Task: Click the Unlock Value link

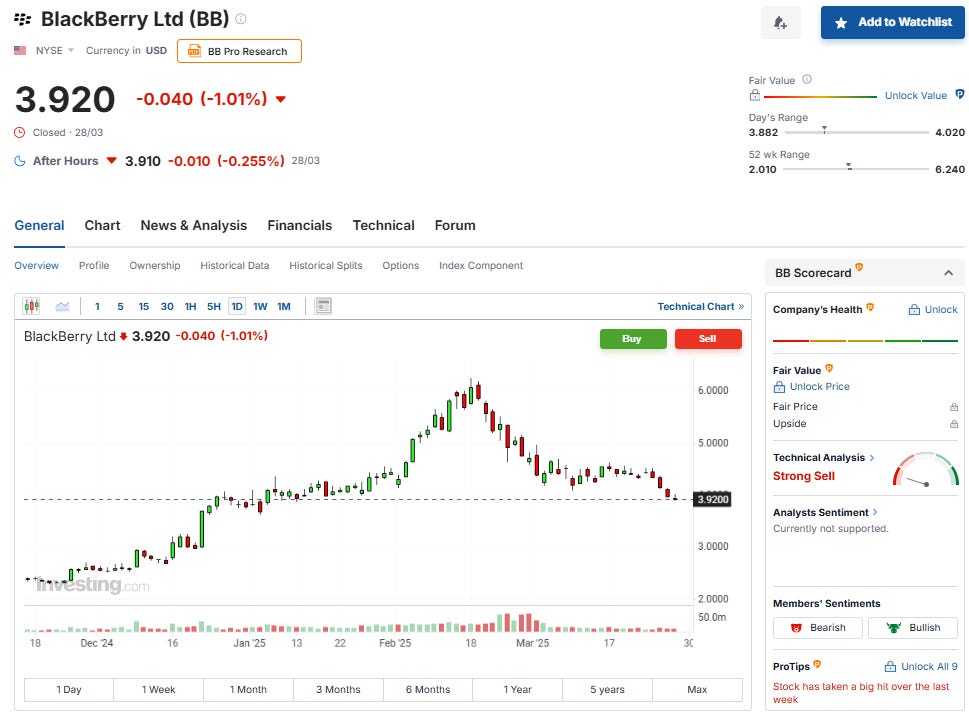Action: (915, 95)
